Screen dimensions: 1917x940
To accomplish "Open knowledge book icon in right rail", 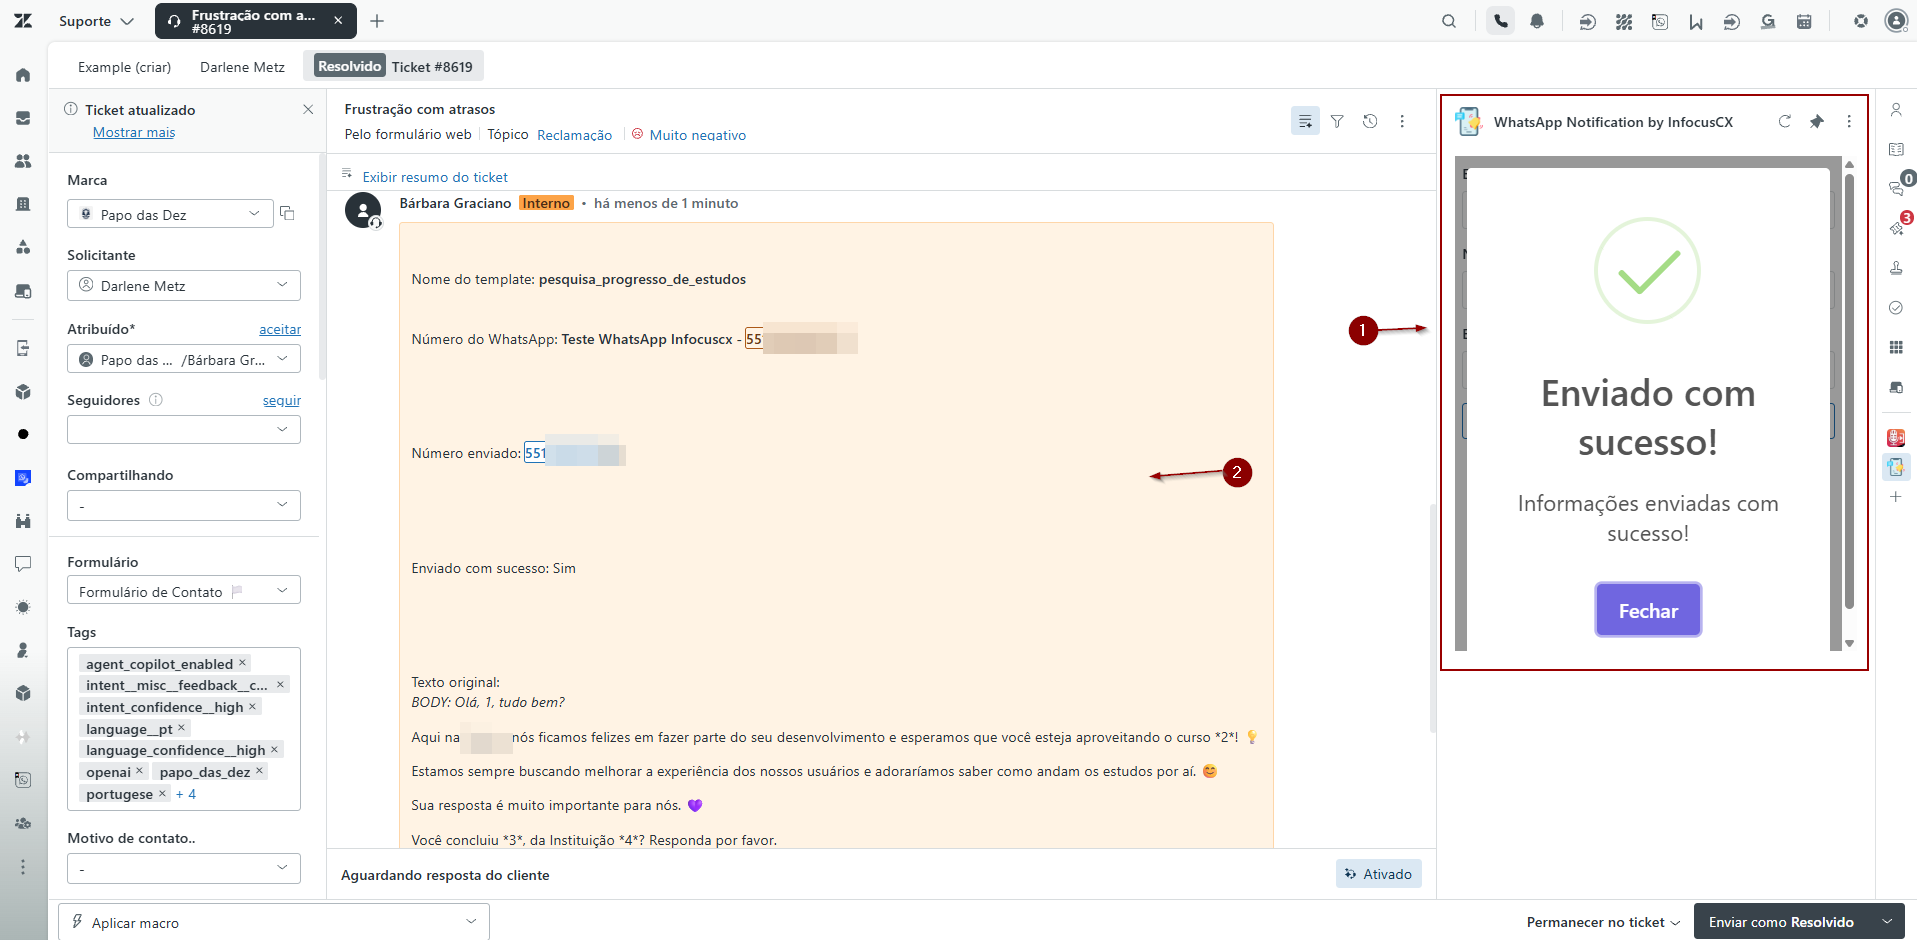I will pos(1895,149).
